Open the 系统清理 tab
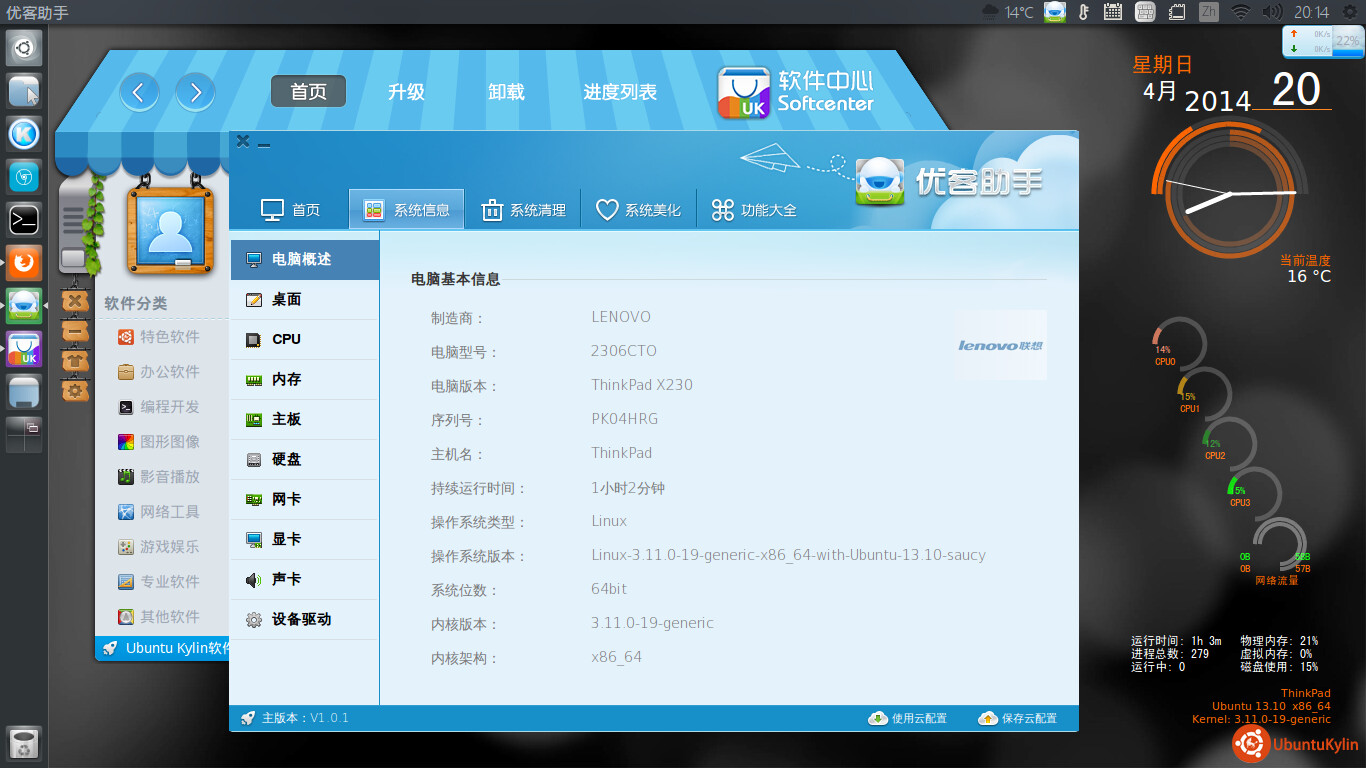1366x768 pixels. click(x=523, y=210)
